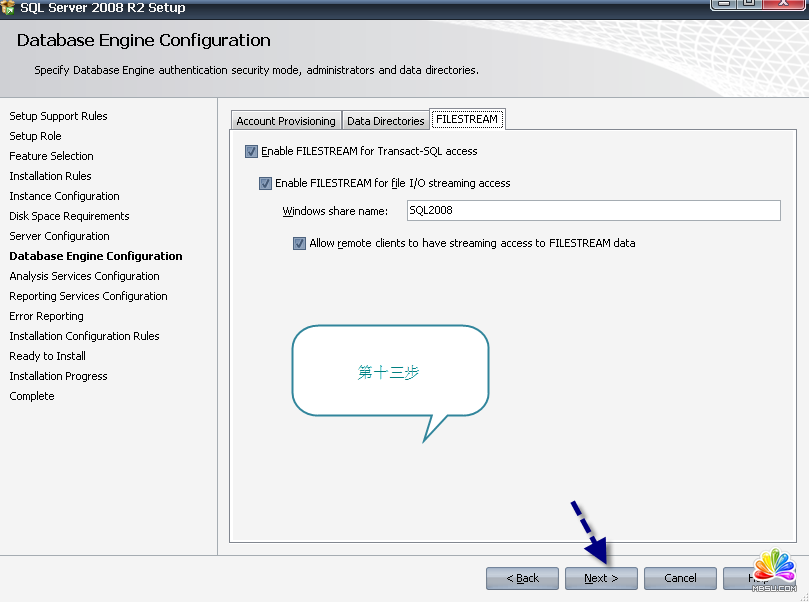The width and height of the screenshot is (809, 602).
Task: Click Analysis Services Configuration step
Action: (84, 276)
